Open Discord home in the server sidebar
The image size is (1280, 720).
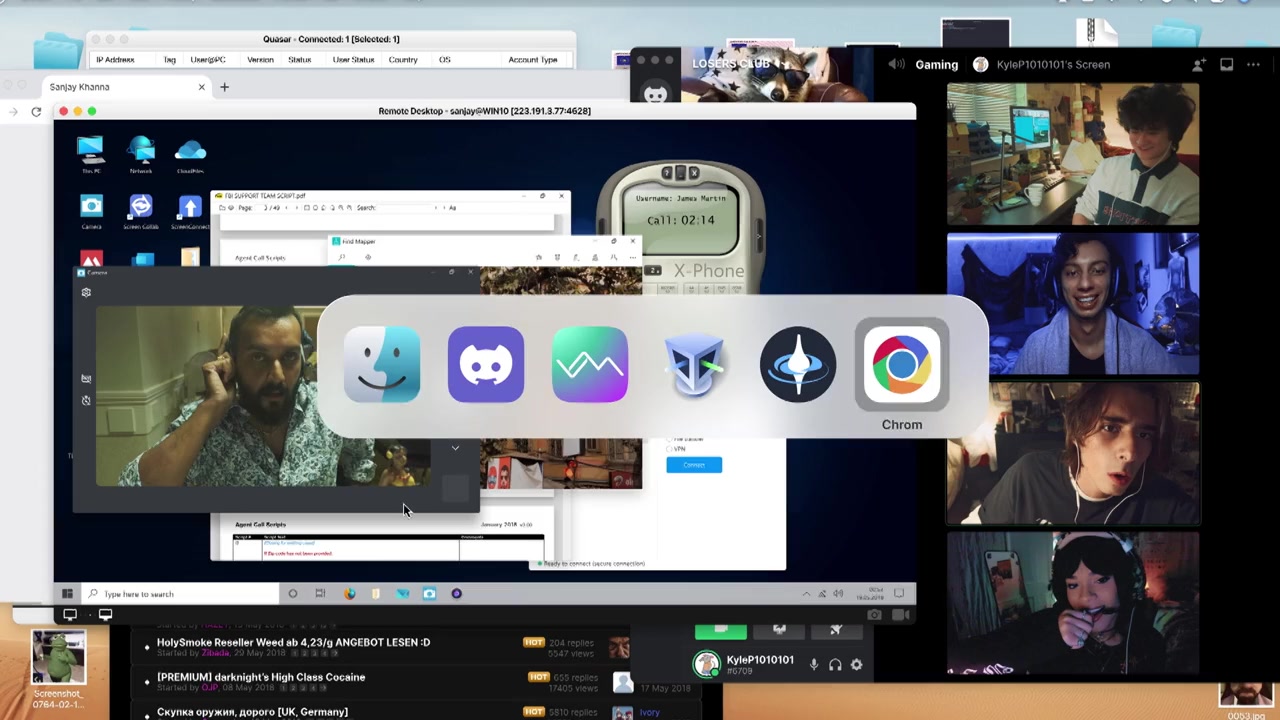pos(655,94)
